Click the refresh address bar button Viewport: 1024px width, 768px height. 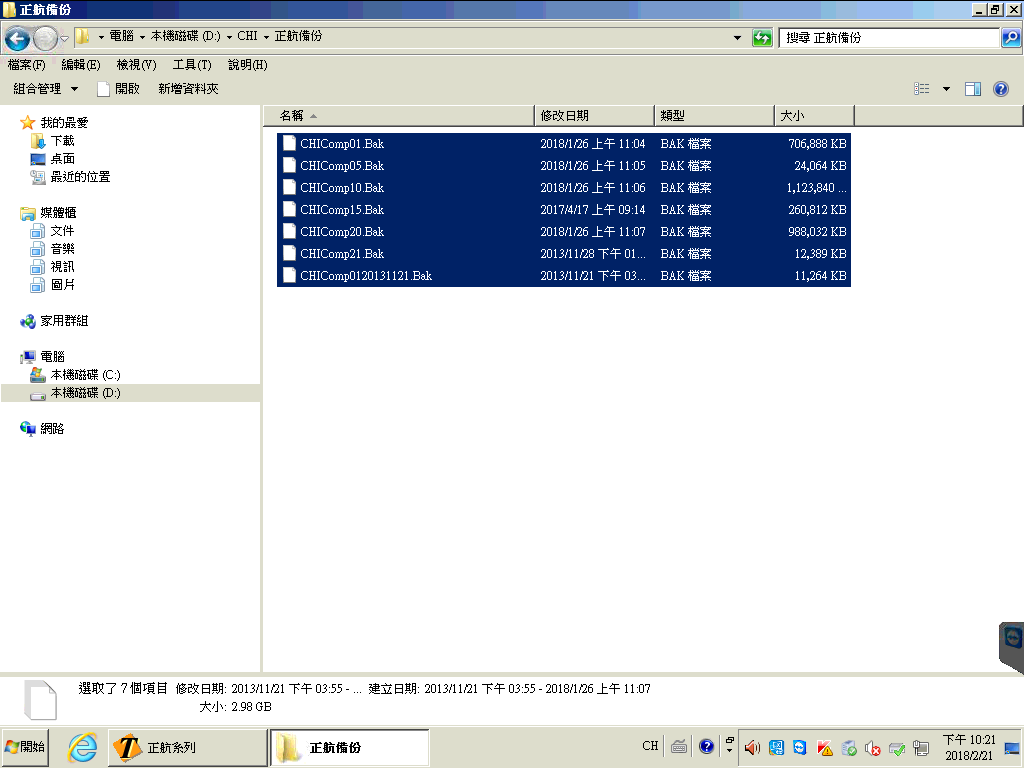tap(762, 37)
